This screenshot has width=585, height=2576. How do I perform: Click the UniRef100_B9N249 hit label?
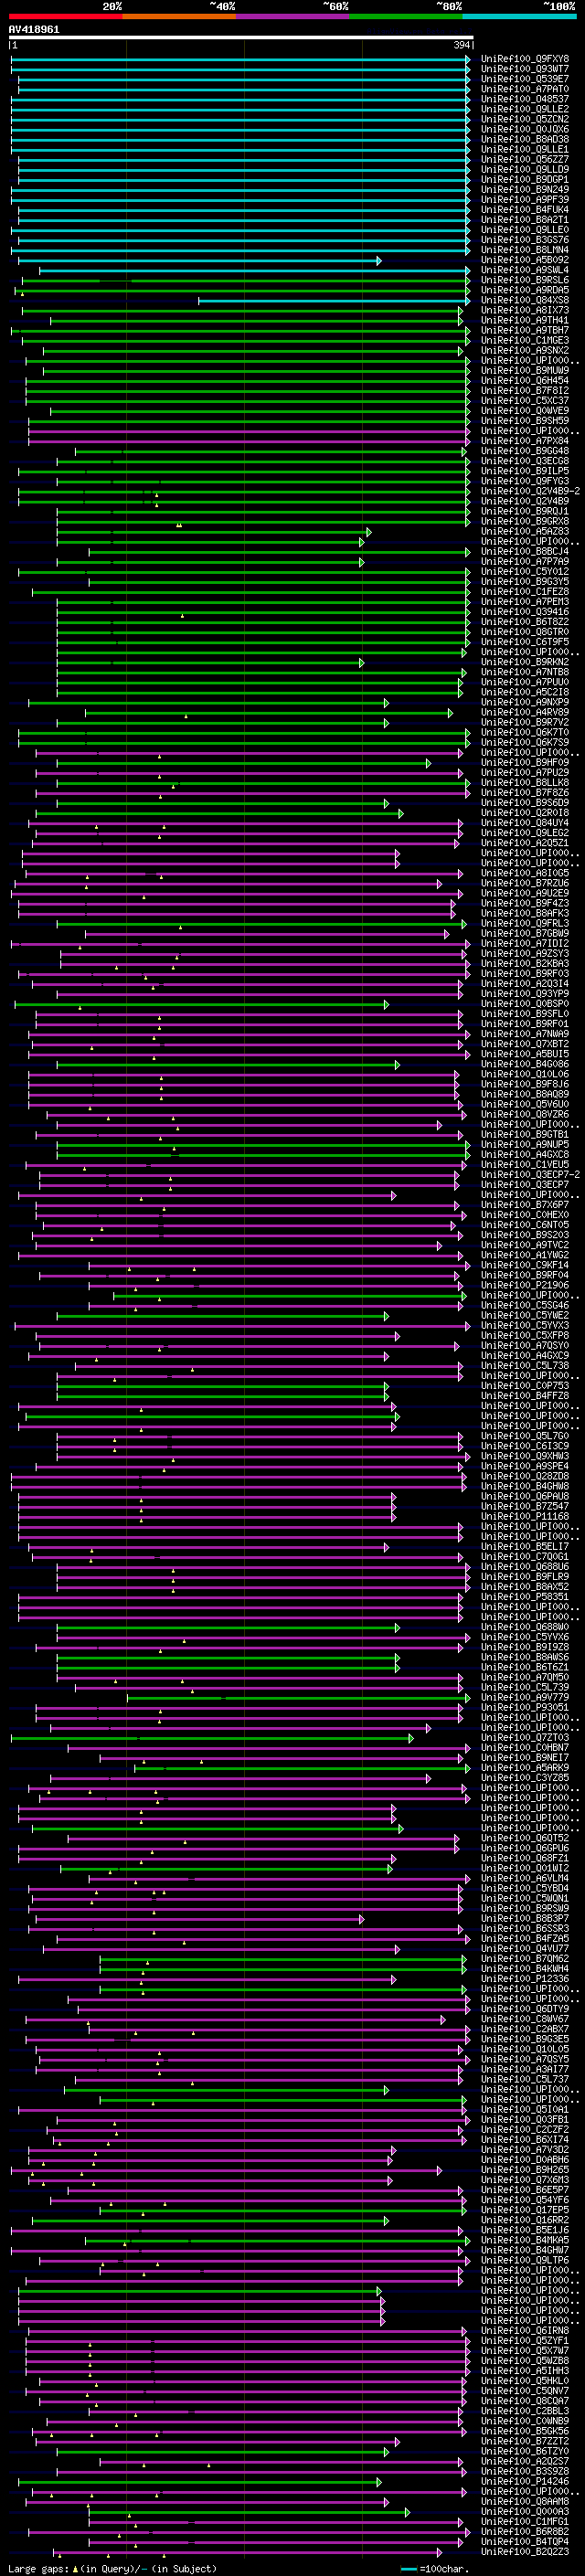tap(525, 189)
